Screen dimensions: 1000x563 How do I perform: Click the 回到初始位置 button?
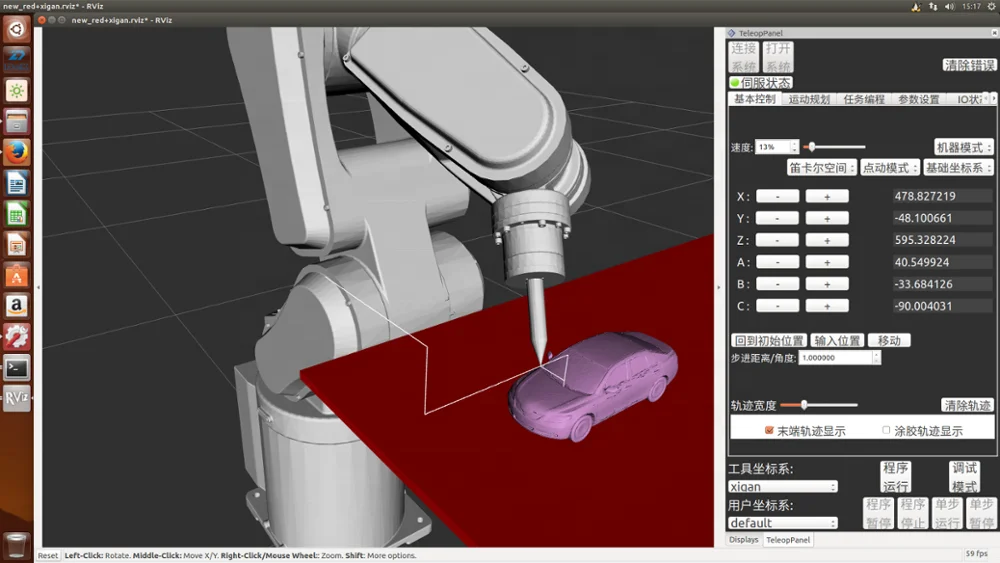[769, 340]
